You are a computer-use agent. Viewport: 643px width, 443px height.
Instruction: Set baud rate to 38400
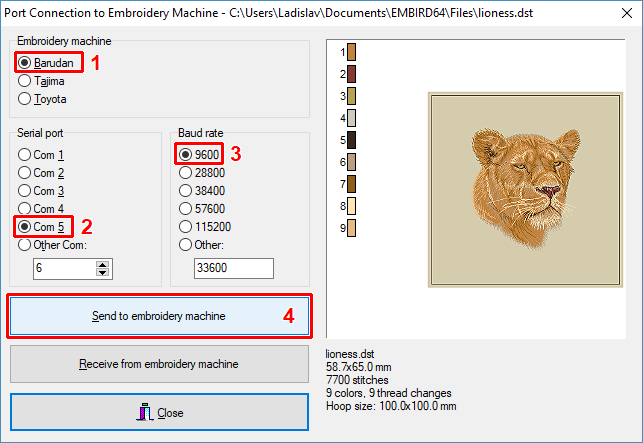tap(202, 191)
